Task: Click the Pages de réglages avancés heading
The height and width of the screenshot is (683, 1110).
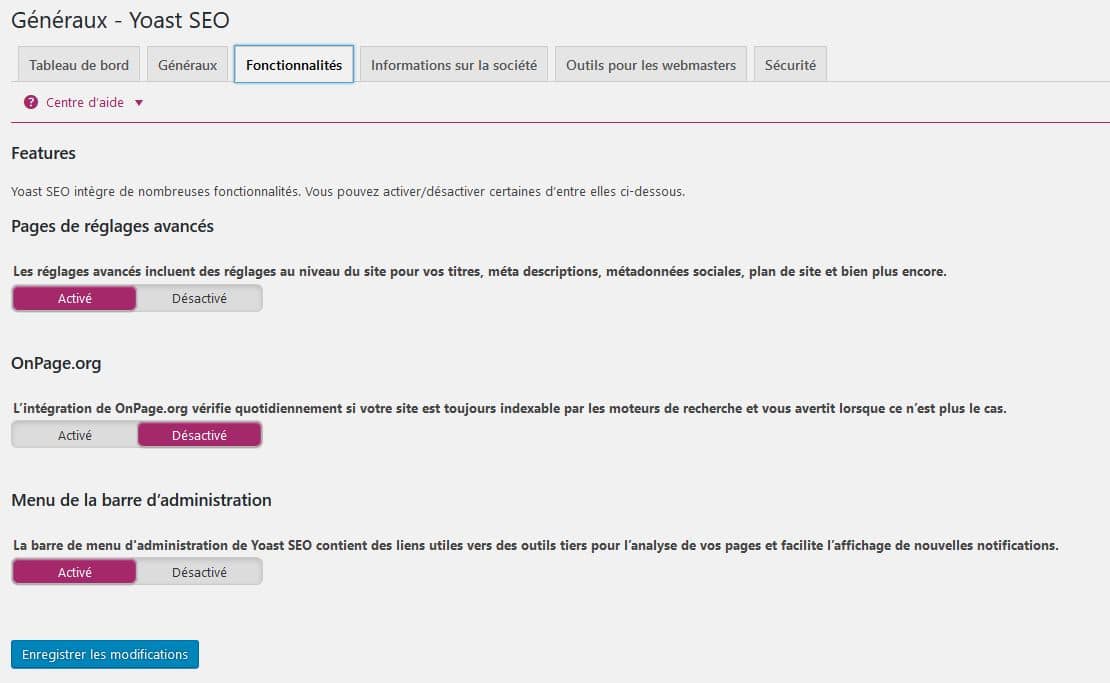Action: pos(113,226)
